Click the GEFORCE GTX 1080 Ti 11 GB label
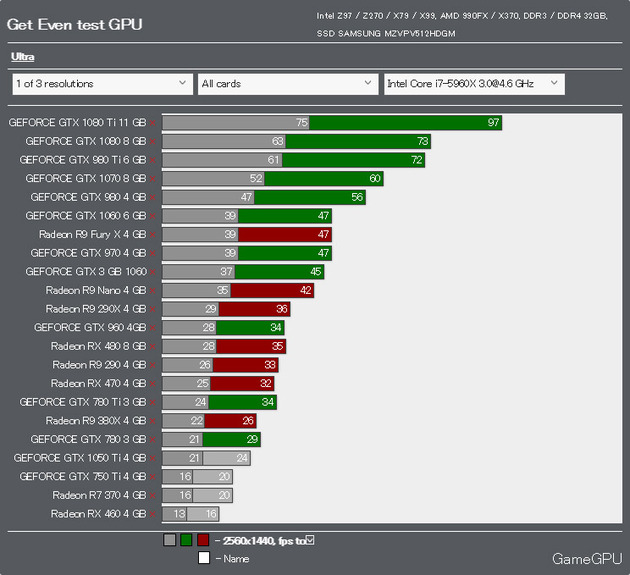 click(x=77, y=123)
